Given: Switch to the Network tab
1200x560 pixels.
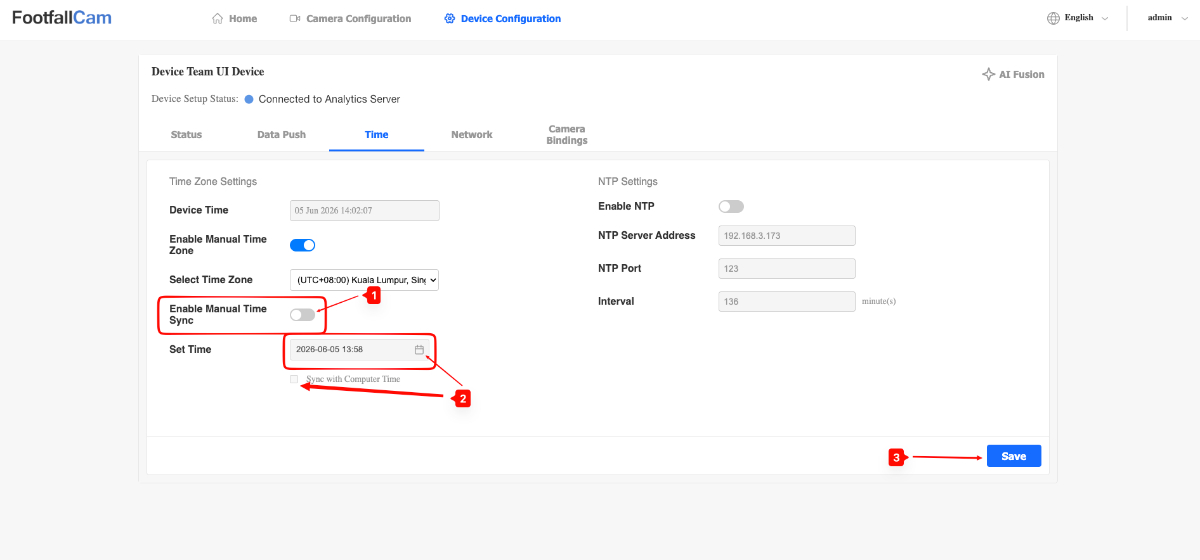Looking at the screenshot, I should coord(471,134).
